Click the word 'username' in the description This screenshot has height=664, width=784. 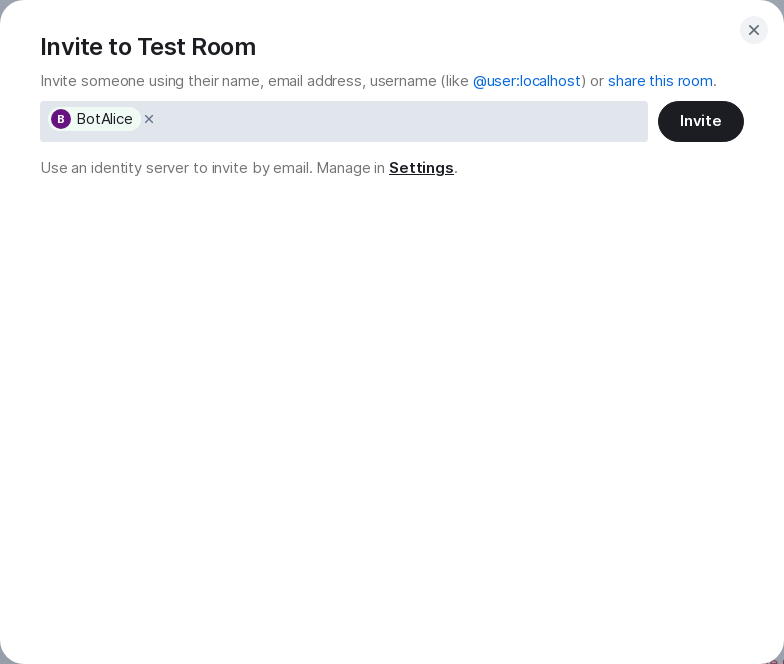click(403, 81)
